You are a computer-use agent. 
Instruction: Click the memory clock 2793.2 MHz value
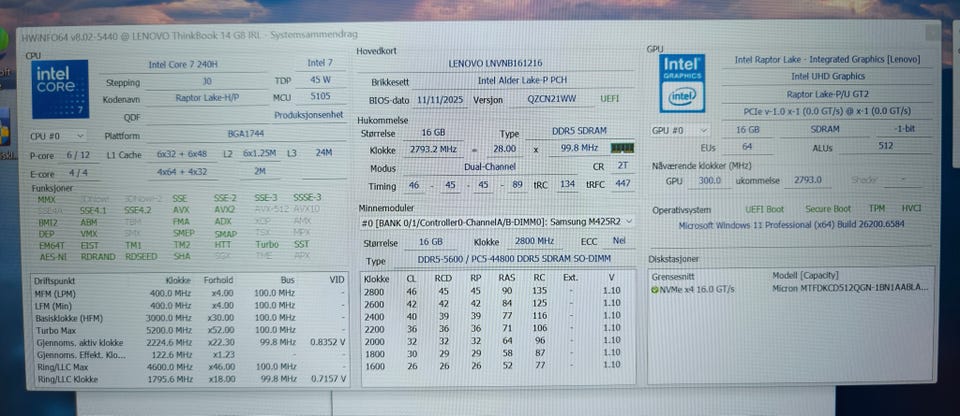point(435,149)
